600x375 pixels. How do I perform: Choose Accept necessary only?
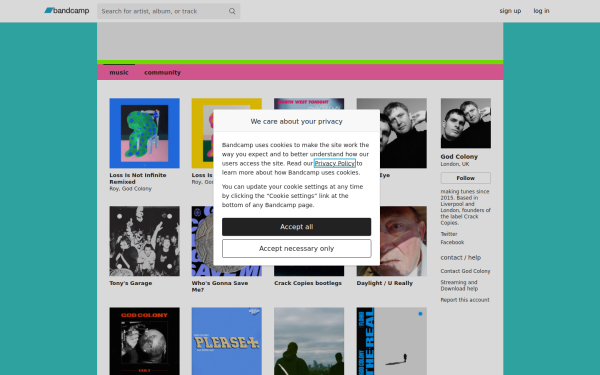297,249
